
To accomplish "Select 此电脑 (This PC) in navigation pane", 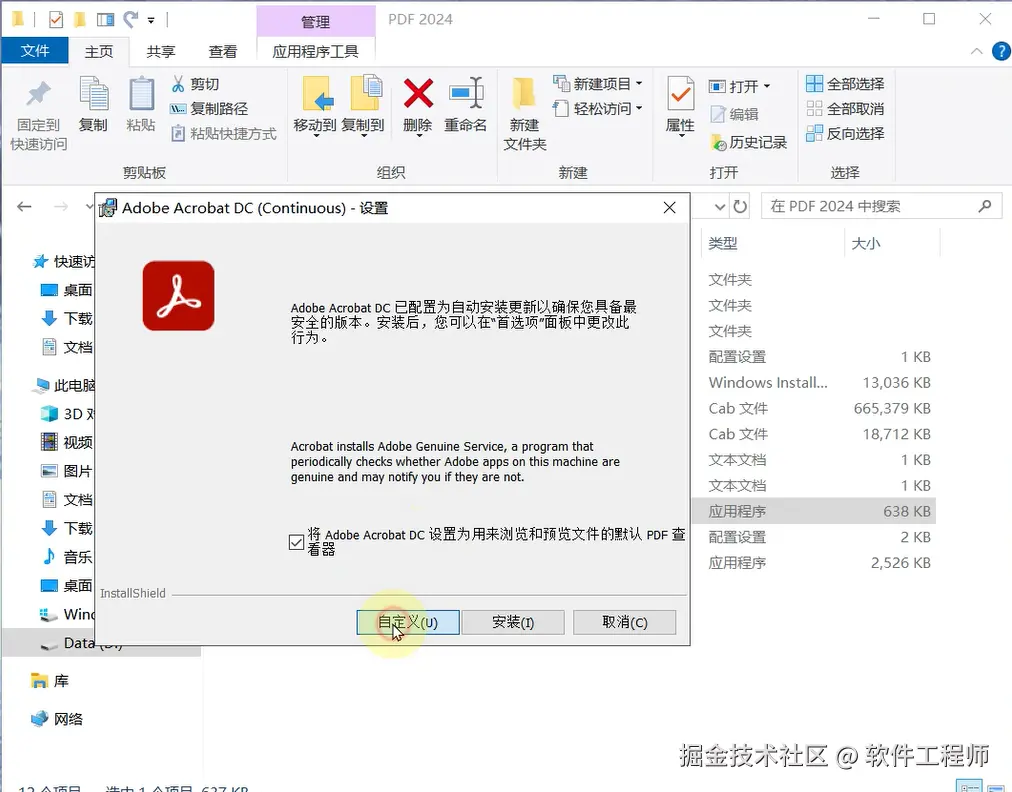I will pyautogui.click(x=64, y=385).
